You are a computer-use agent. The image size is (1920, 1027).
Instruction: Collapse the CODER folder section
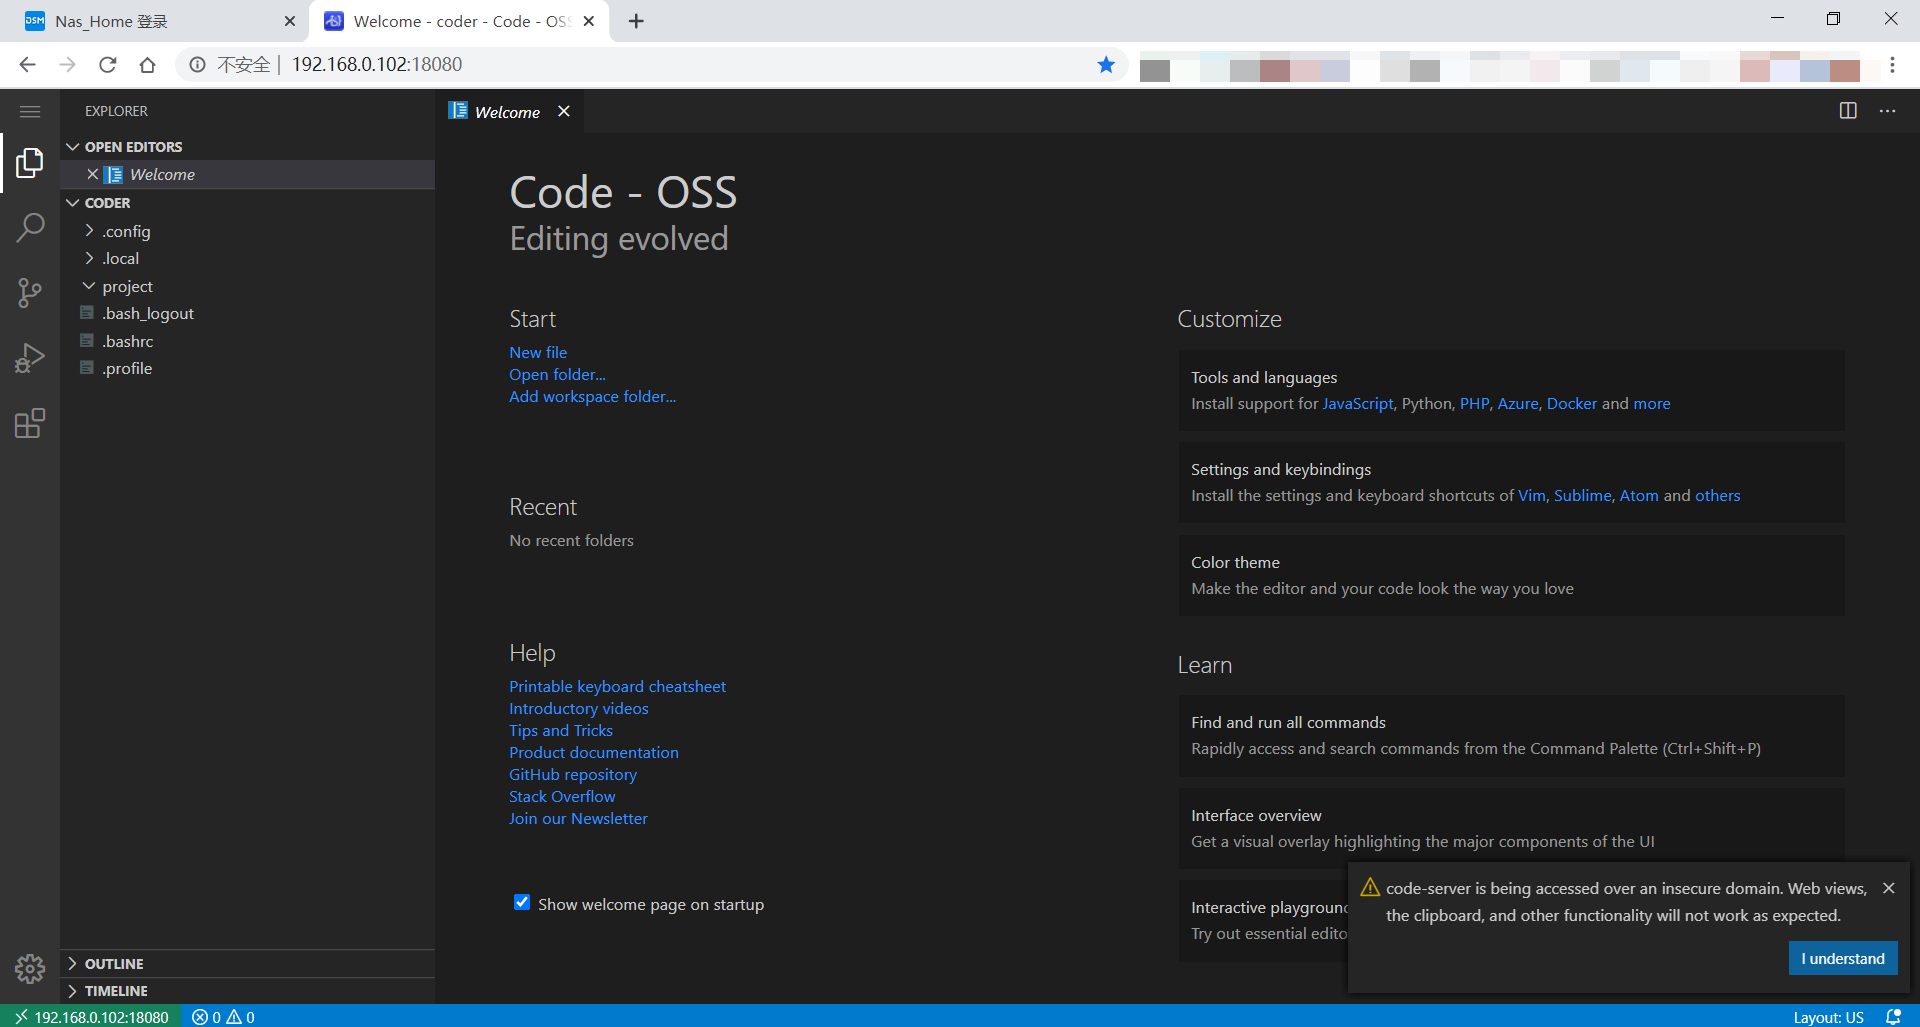[x=247, y=202]
